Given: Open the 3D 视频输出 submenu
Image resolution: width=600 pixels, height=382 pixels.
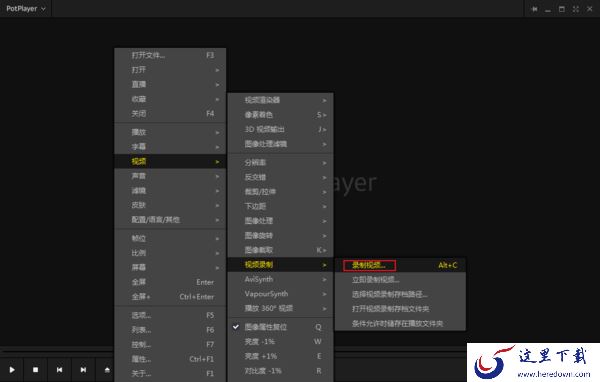Looking at the screenshot, I should pyautogui.click(x=280, y=129).
